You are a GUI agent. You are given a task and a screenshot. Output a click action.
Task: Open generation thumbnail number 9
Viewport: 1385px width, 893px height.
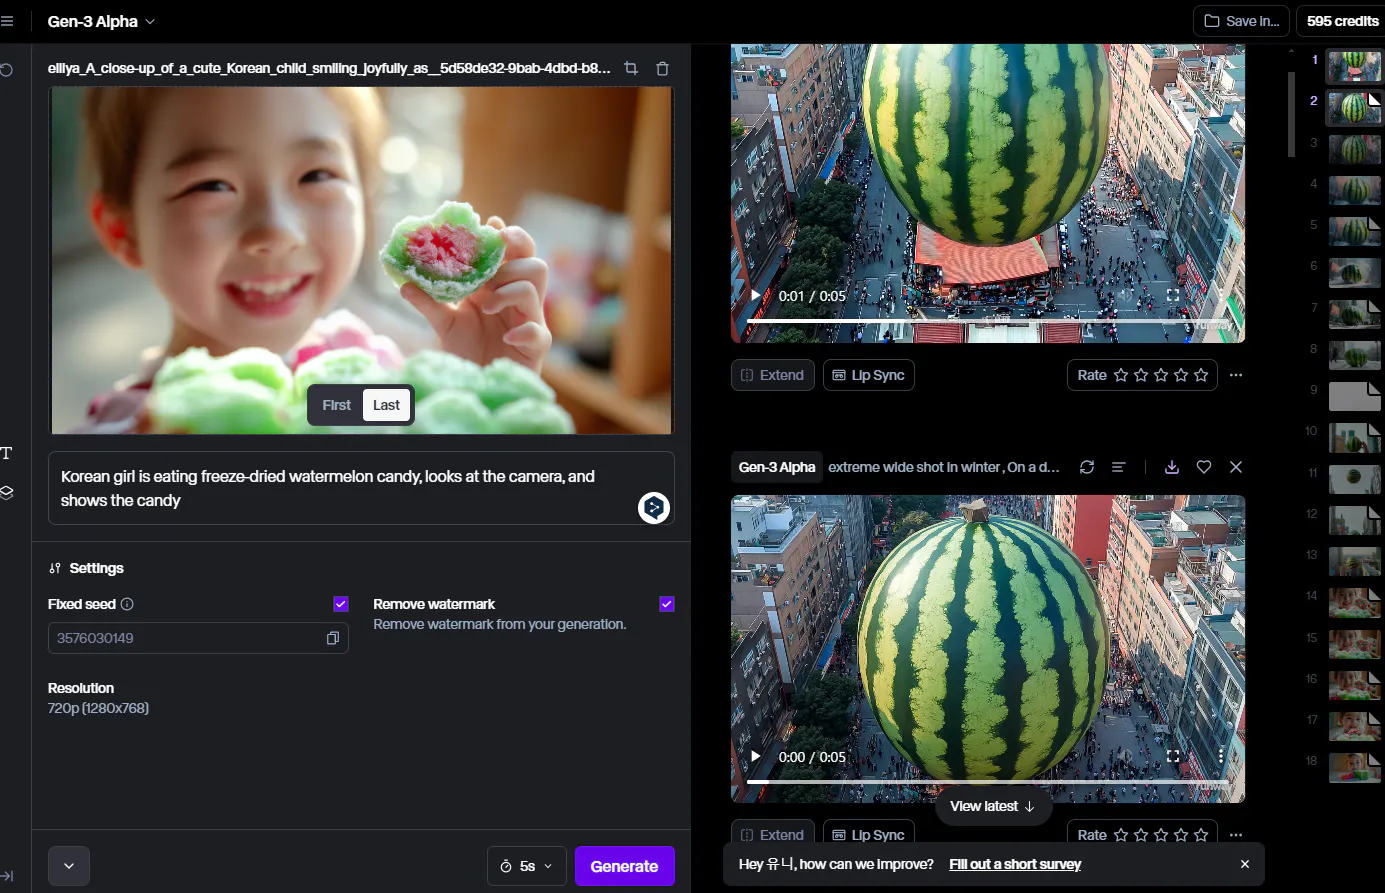coord(1354,396)
